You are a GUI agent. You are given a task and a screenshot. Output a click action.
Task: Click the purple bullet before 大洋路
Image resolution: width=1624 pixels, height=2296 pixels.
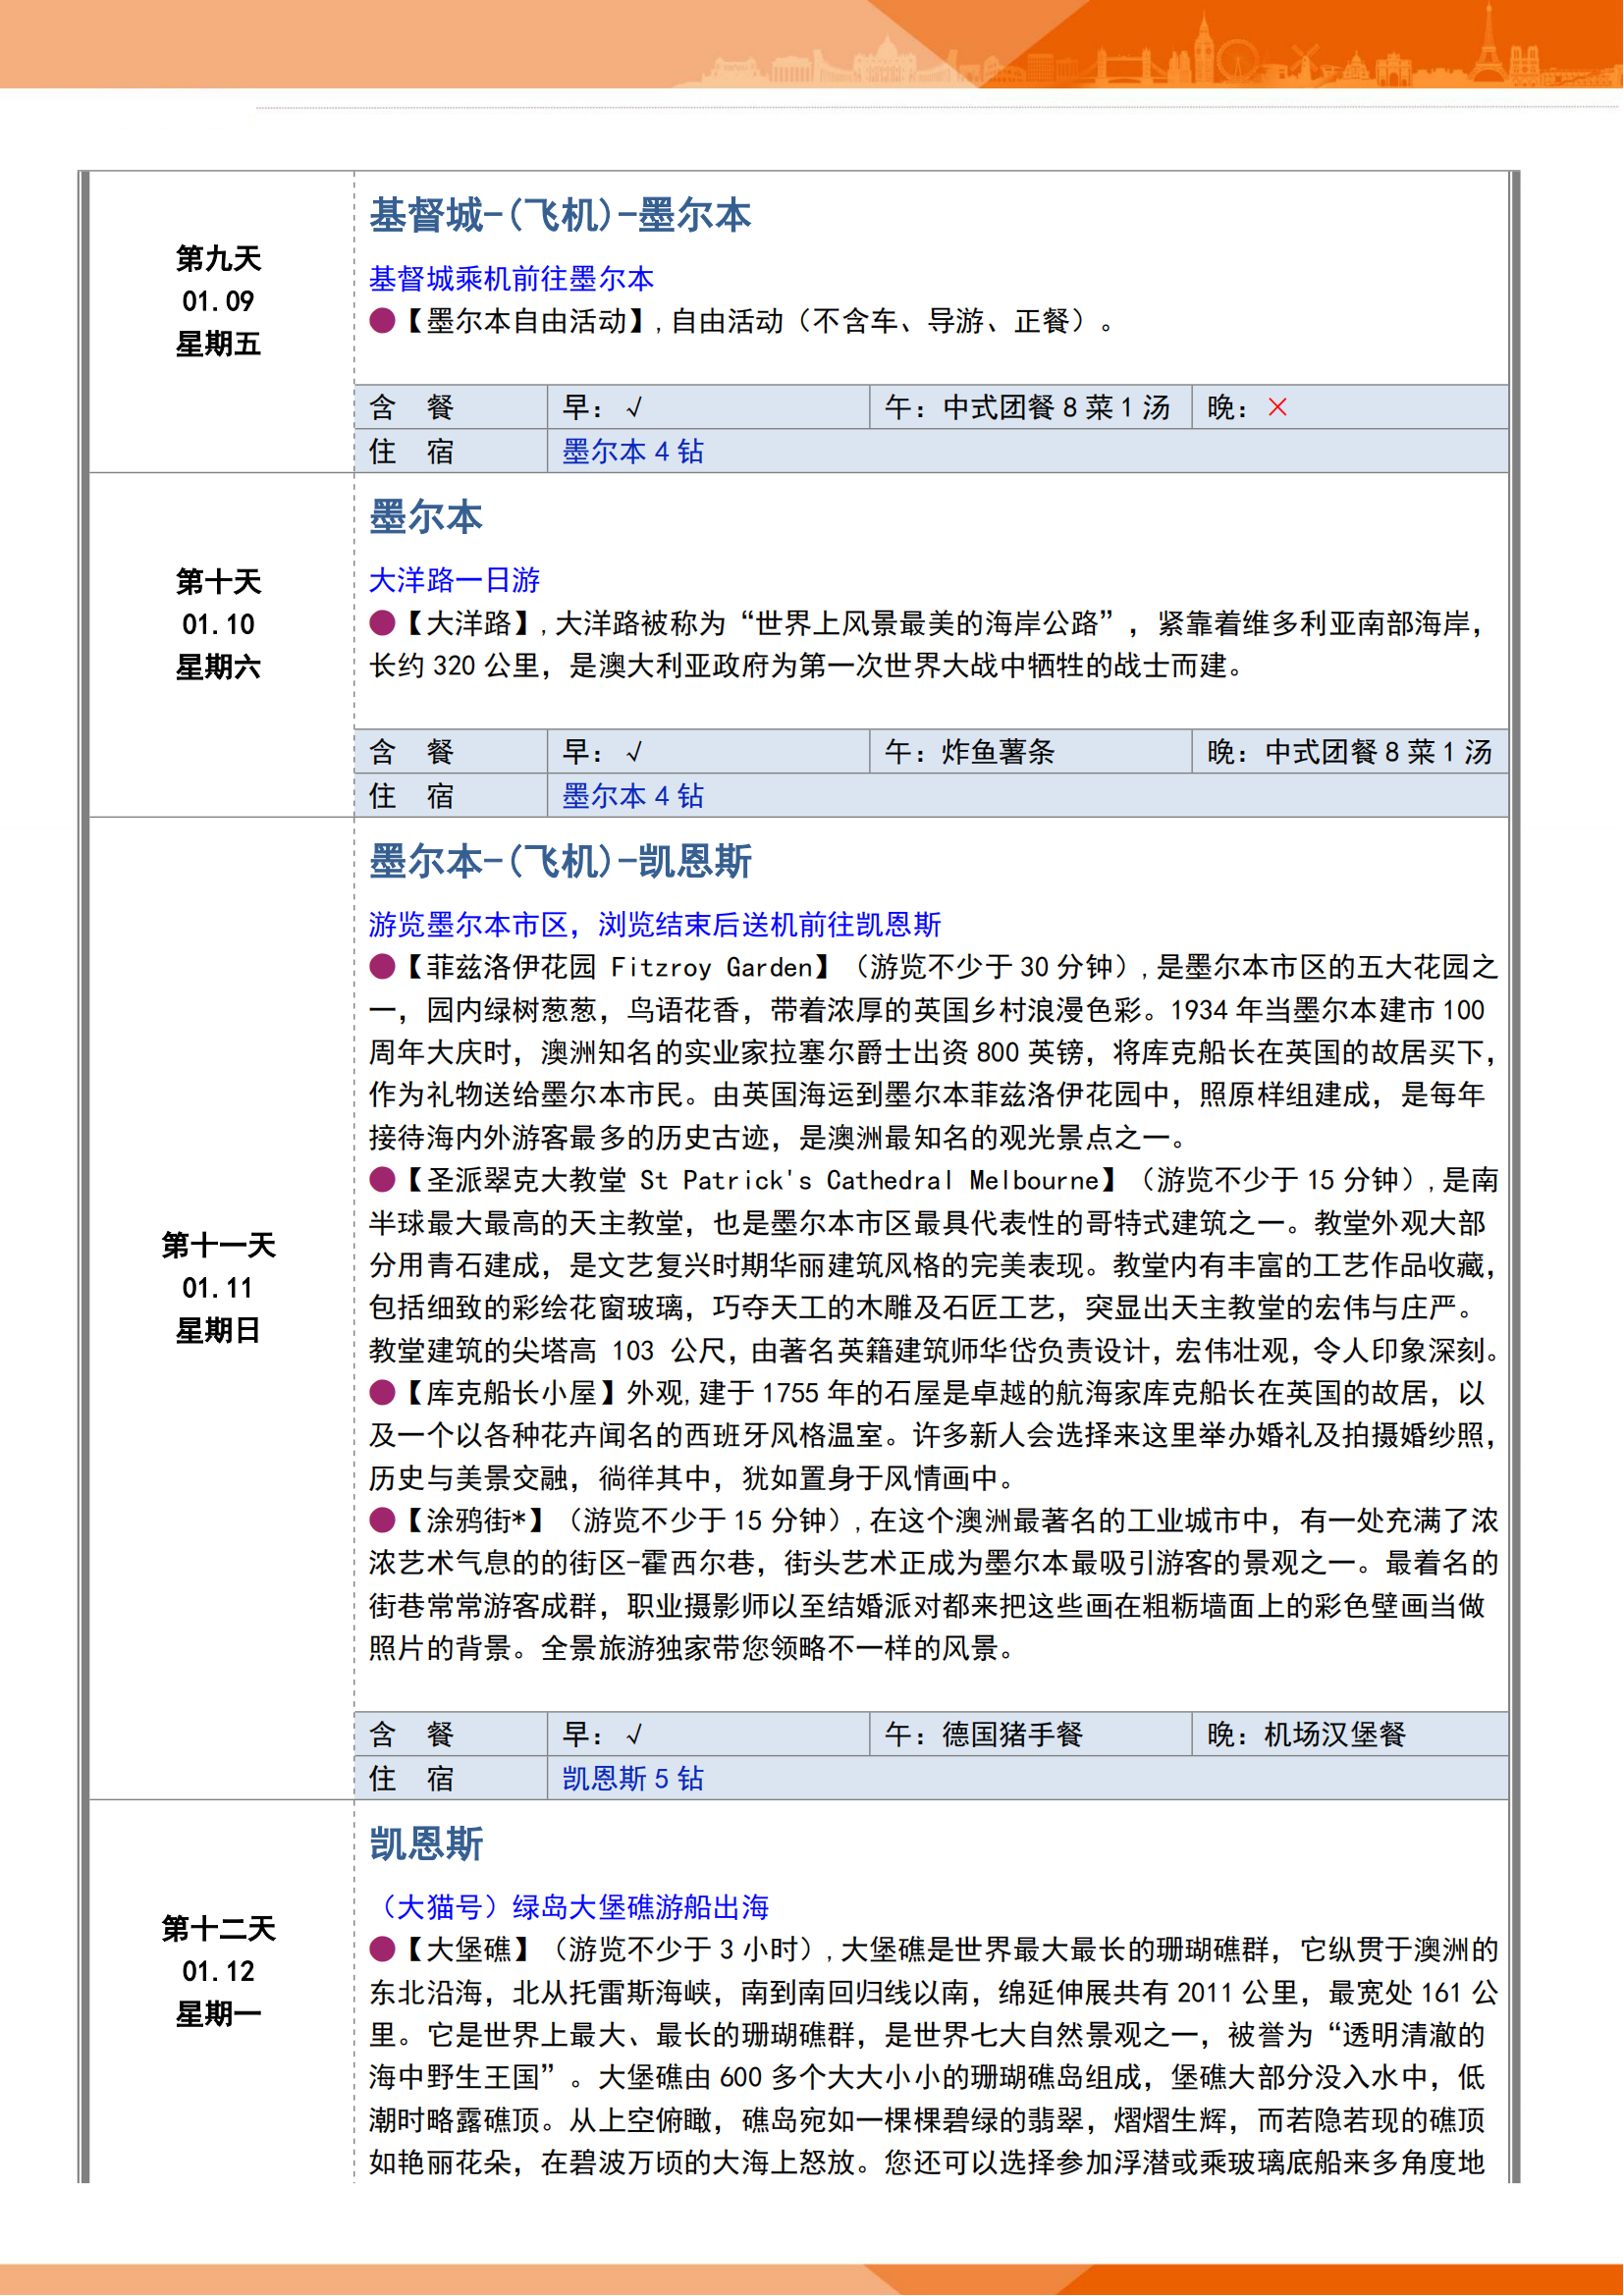[x=382, y=624]
